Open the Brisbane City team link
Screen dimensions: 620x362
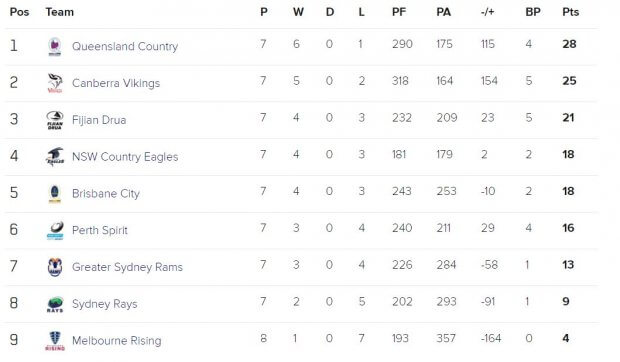tap(106, 194)
